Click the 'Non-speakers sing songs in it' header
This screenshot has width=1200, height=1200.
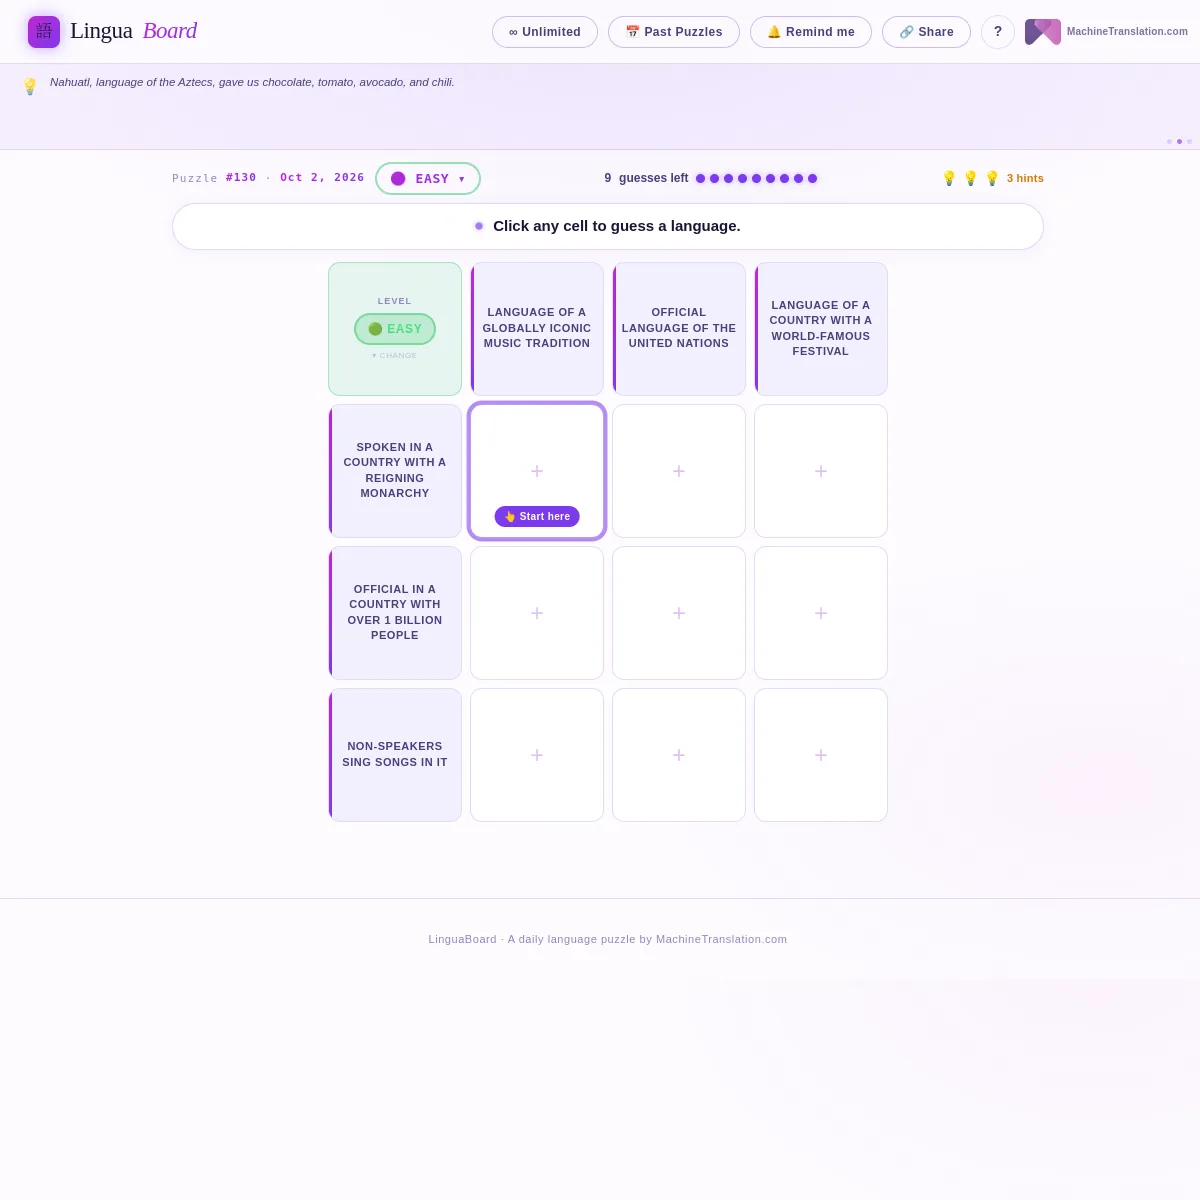[395, 755]
